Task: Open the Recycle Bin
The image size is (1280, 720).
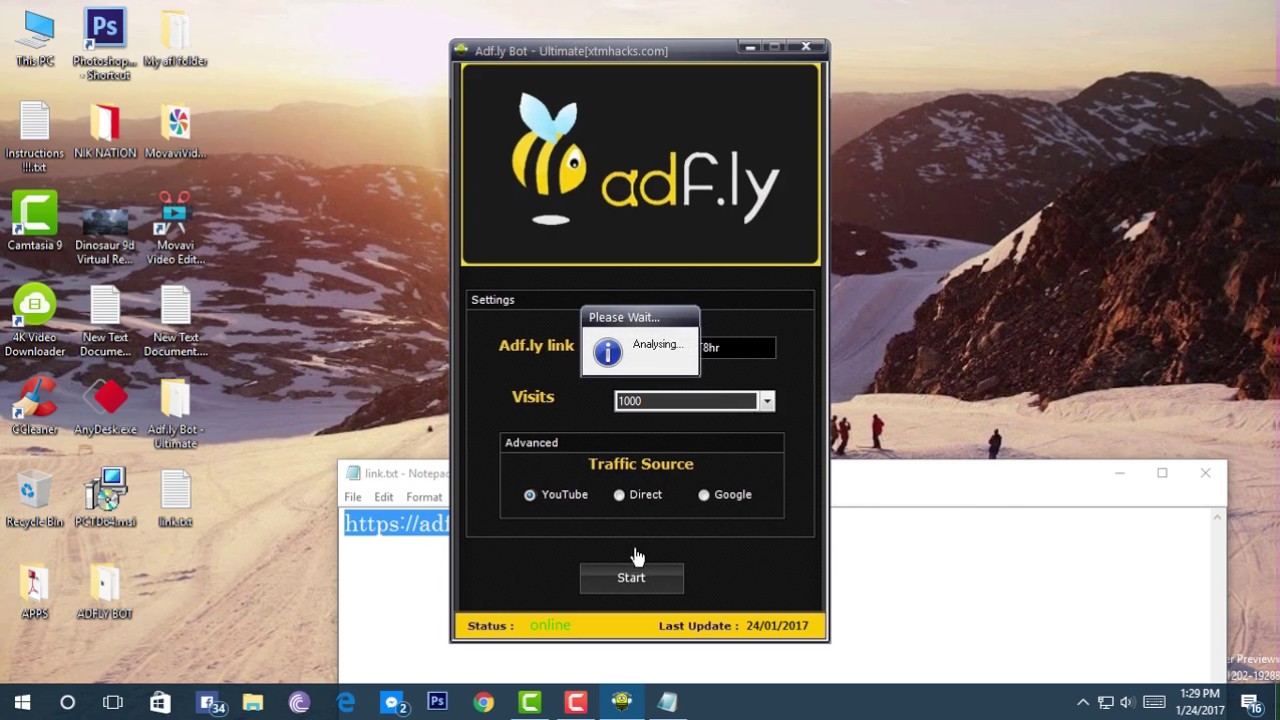Action: 34,490
